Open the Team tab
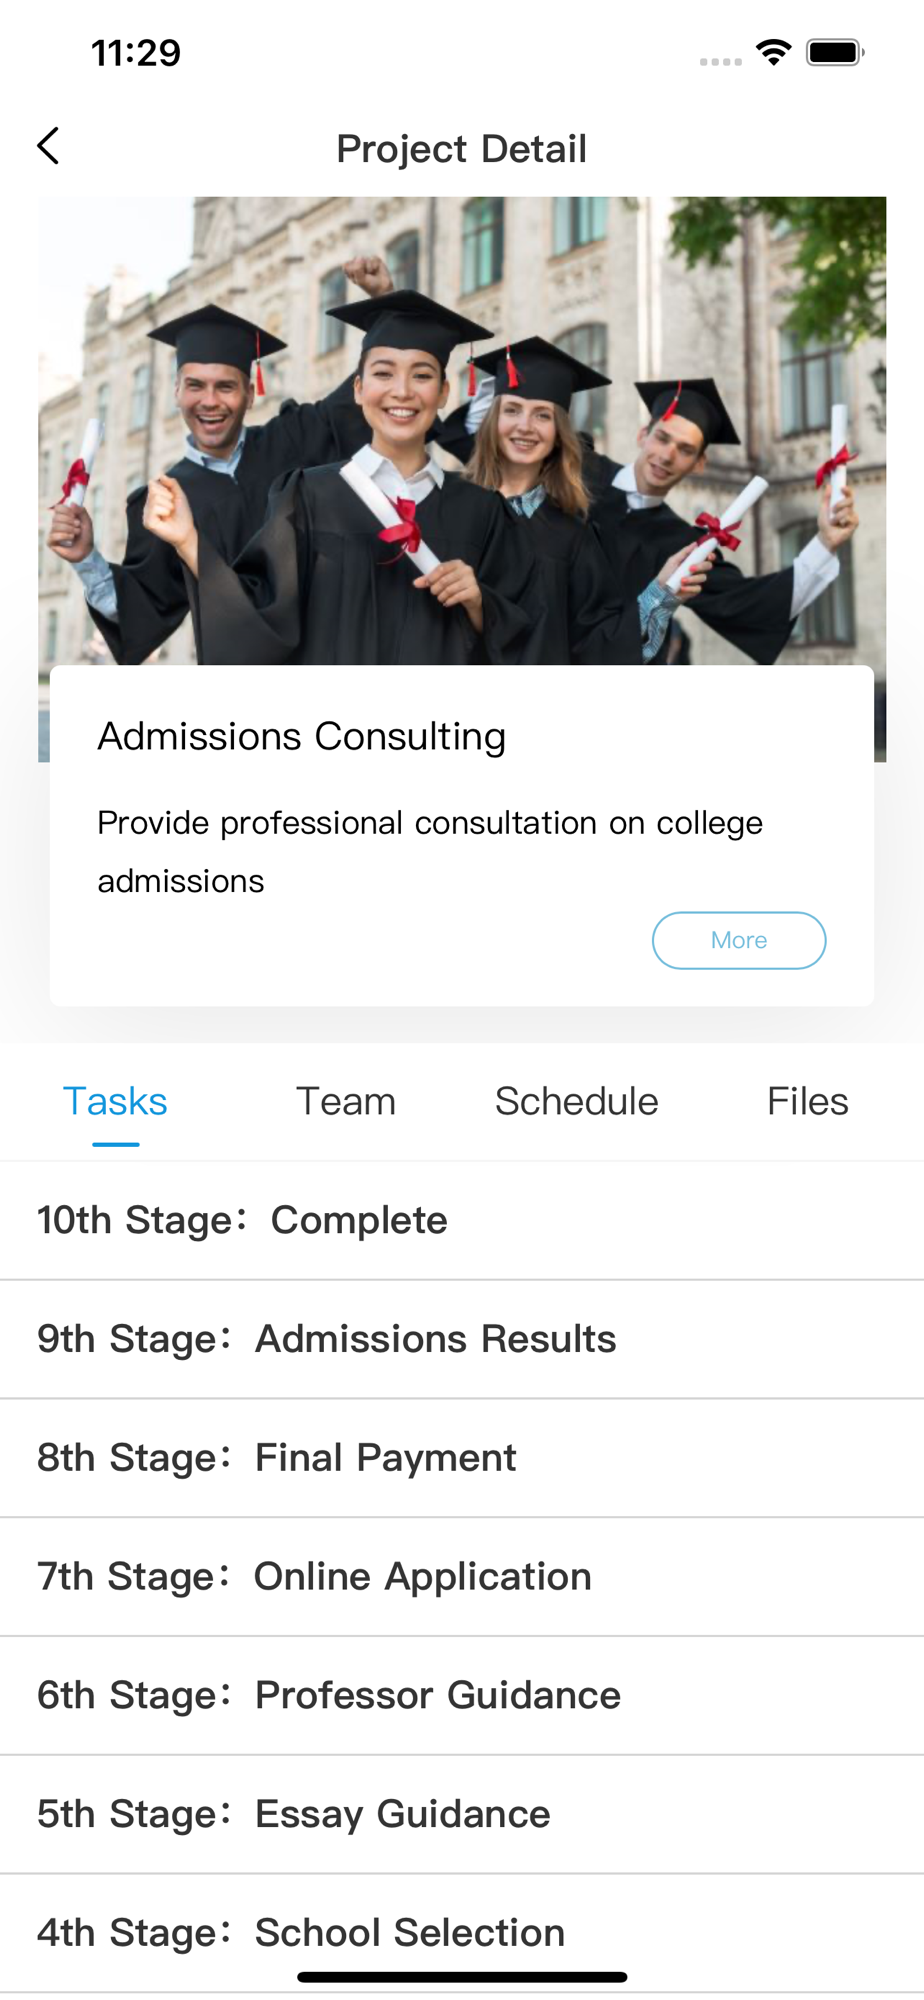The image size is (924, 2000). tap(346, 1102)
